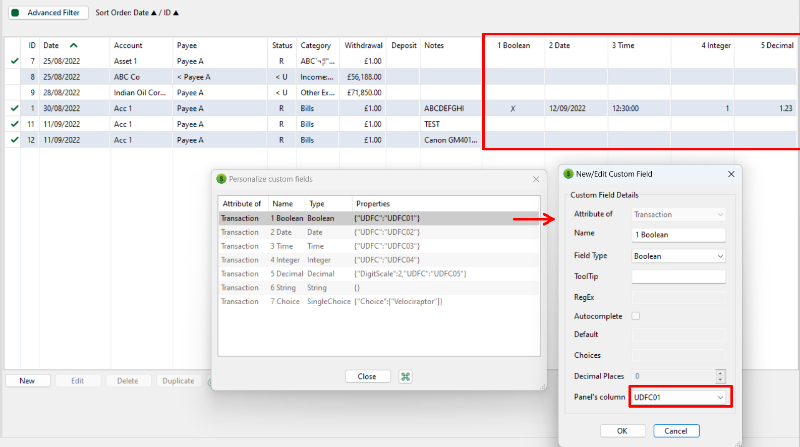Select the 6 String custom field row

(x=379, y=288)
